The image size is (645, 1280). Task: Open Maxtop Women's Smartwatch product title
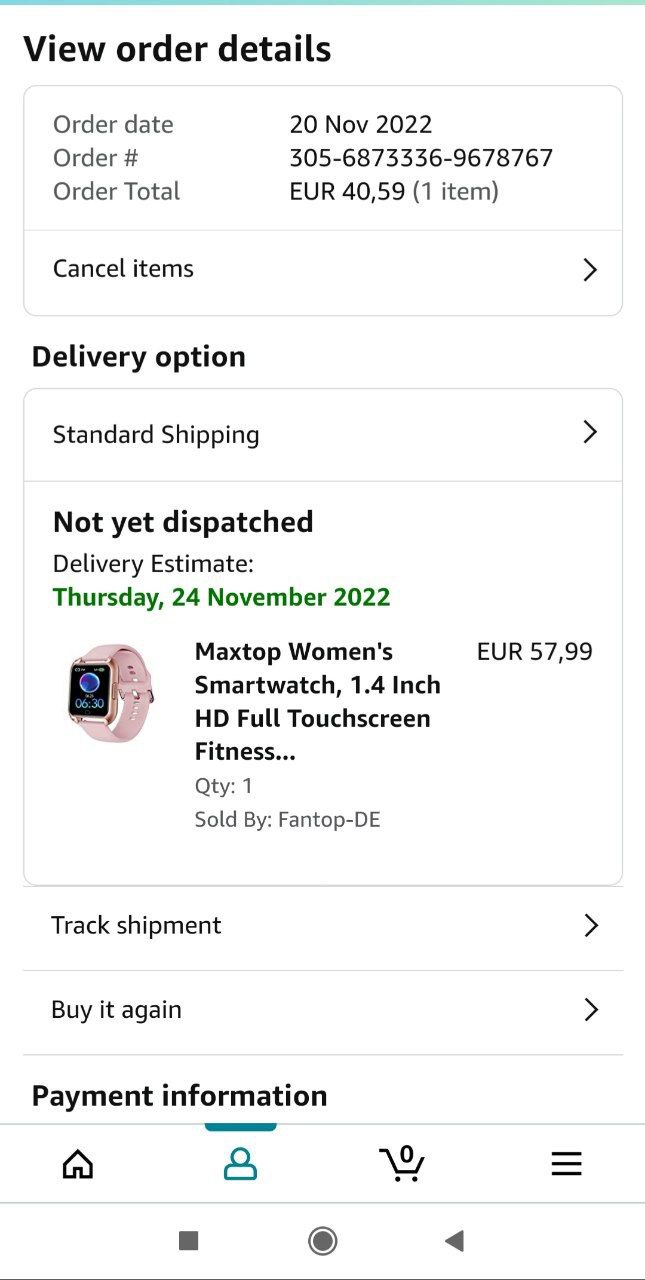pos(318,702)
